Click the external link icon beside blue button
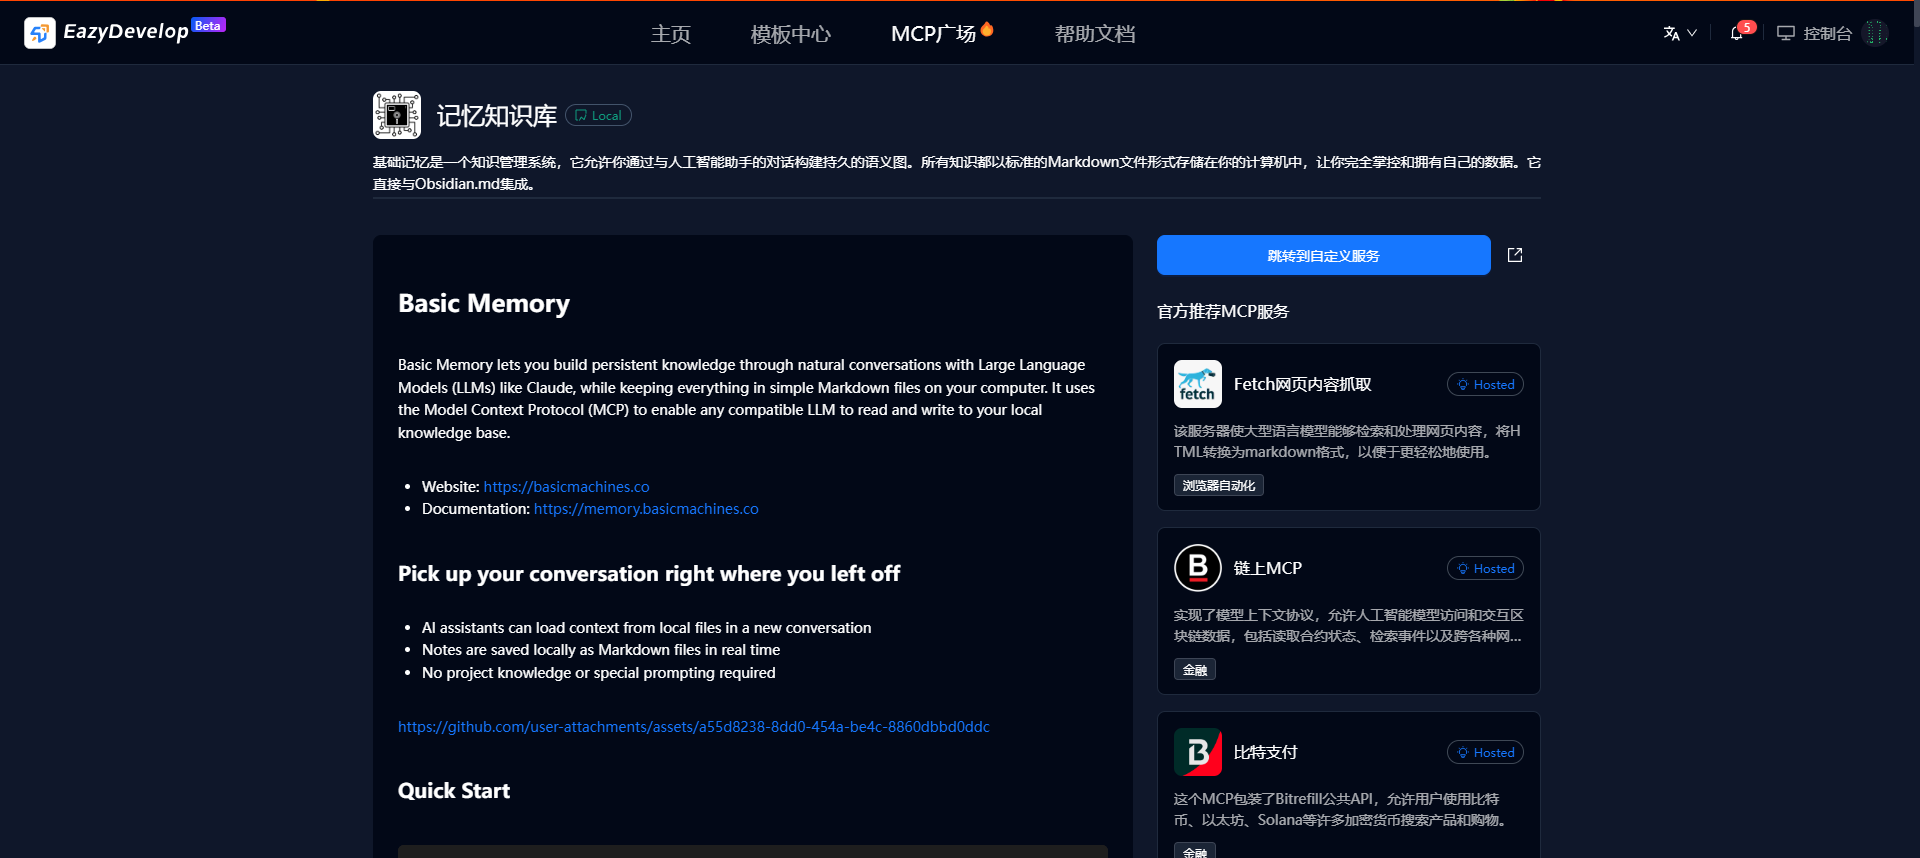This screenshot has width=1920, height=858. point(1515,255)
